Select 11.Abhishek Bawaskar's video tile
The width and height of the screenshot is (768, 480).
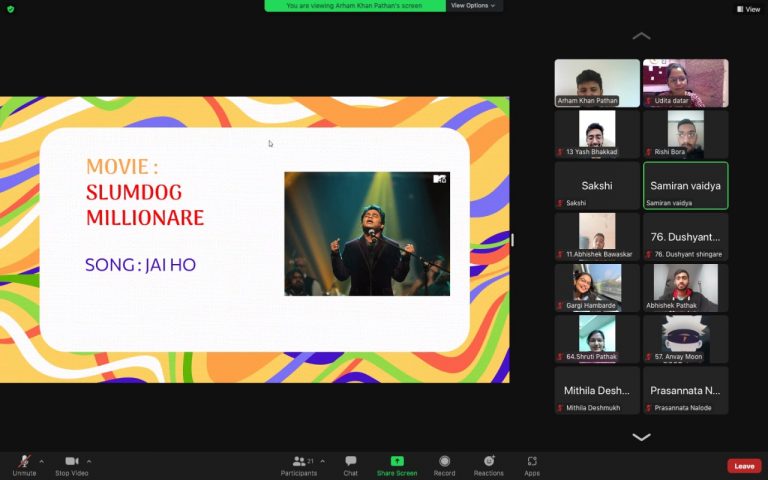pyautogui.click(x=597, y=237)
